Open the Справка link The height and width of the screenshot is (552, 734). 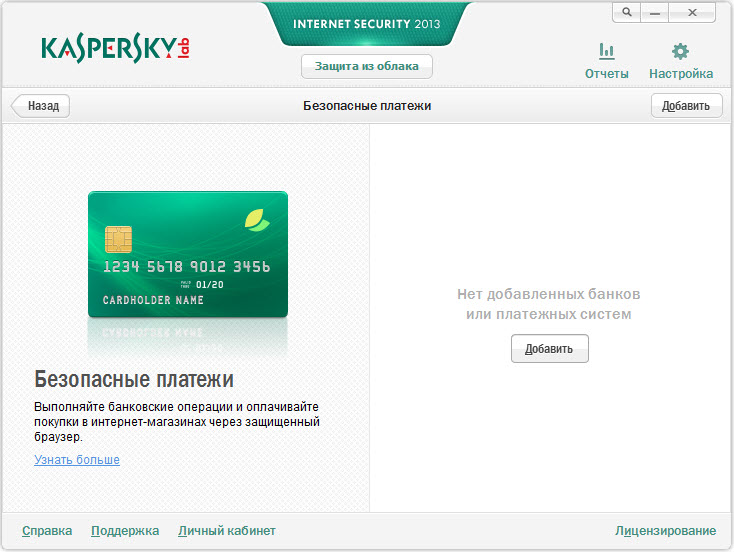47,530
